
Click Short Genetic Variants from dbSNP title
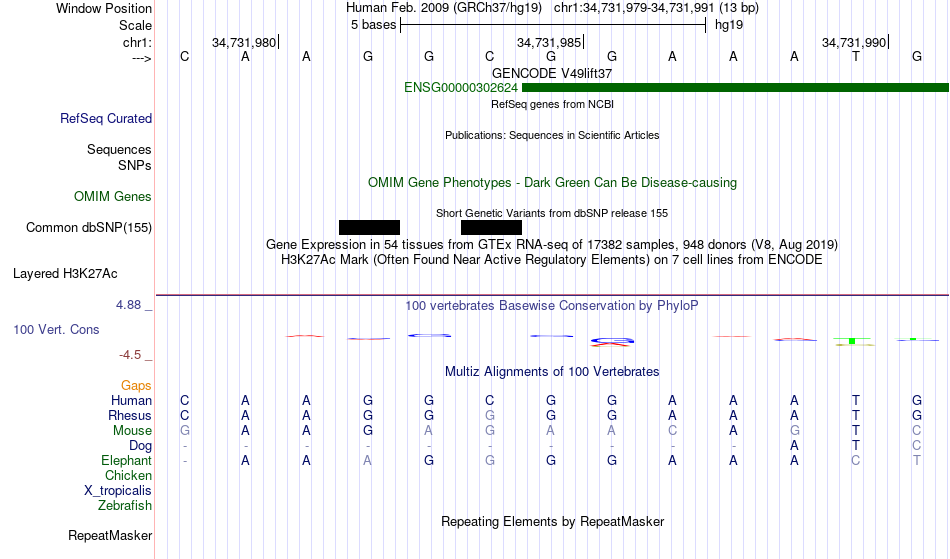coord(552,213)
